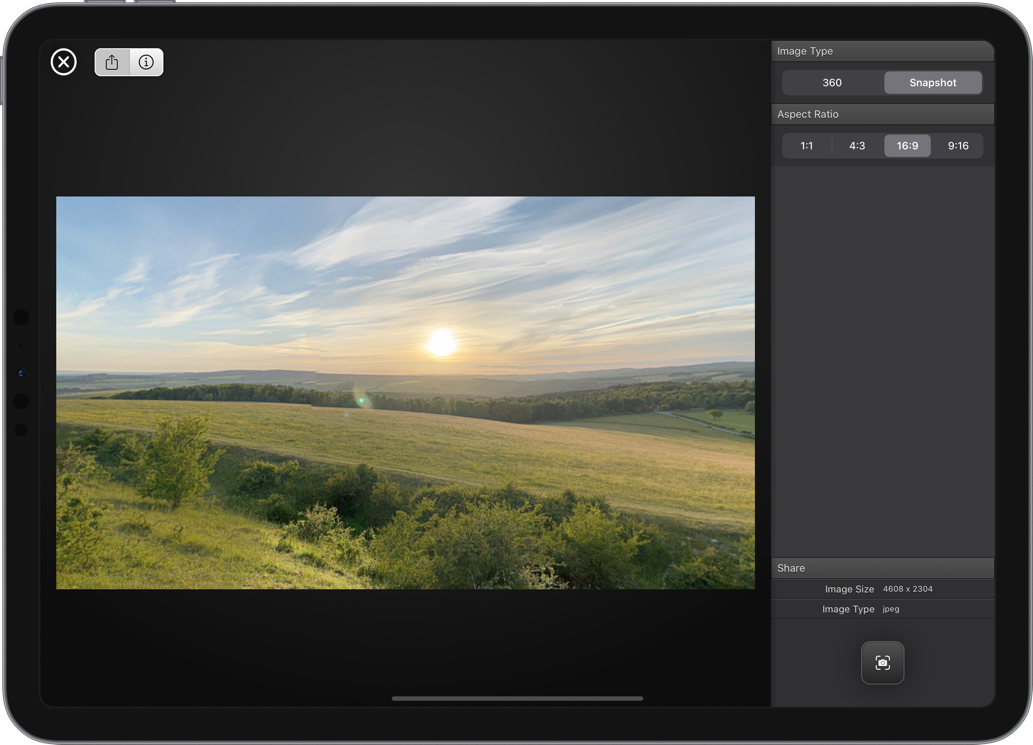1033x745 pixels.
Task: Capture snapshot with the camera button
Action: [882, 663]
